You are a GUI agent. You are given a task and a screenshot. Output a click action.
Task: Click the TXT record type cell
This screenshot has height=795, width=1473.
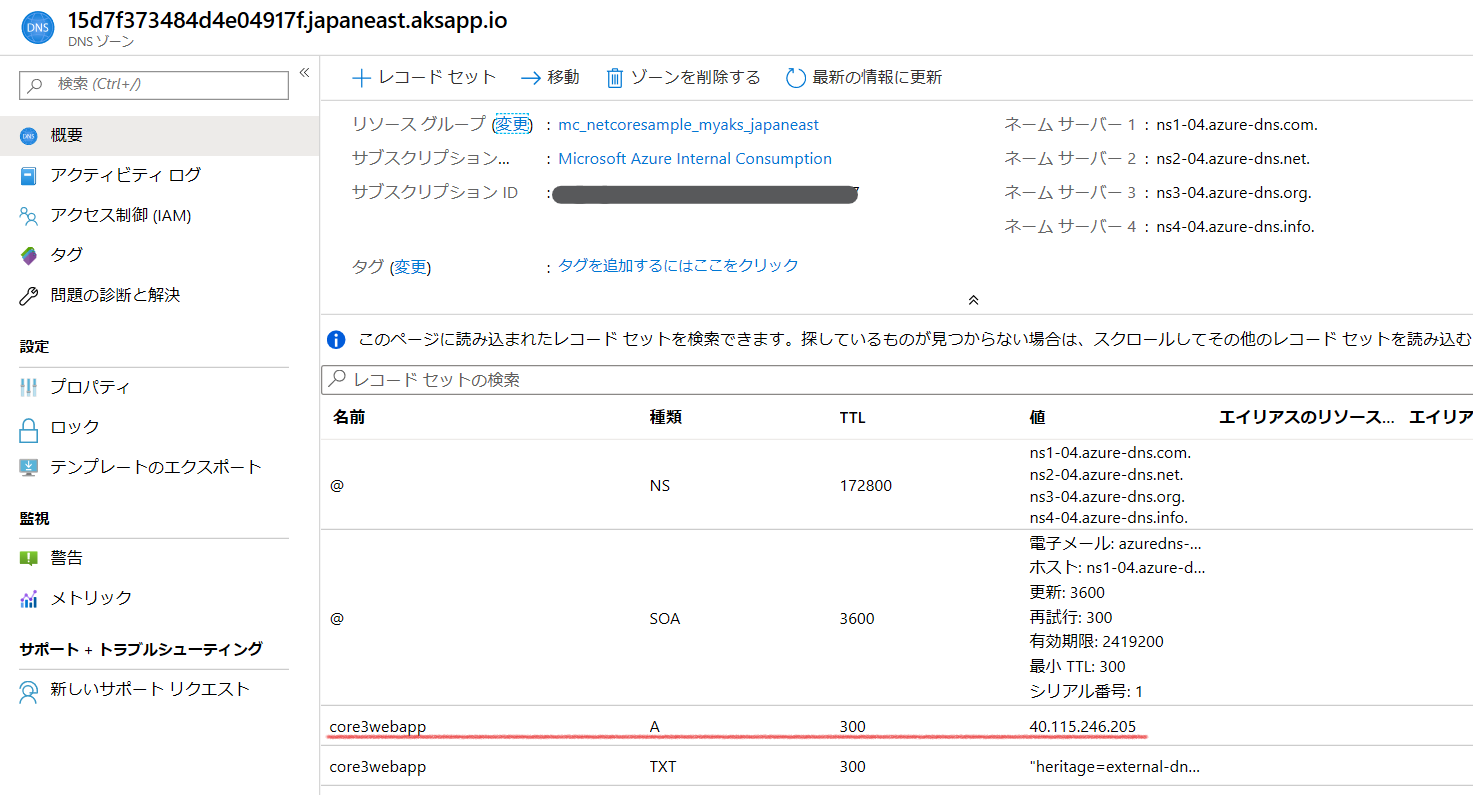point(663,767)
